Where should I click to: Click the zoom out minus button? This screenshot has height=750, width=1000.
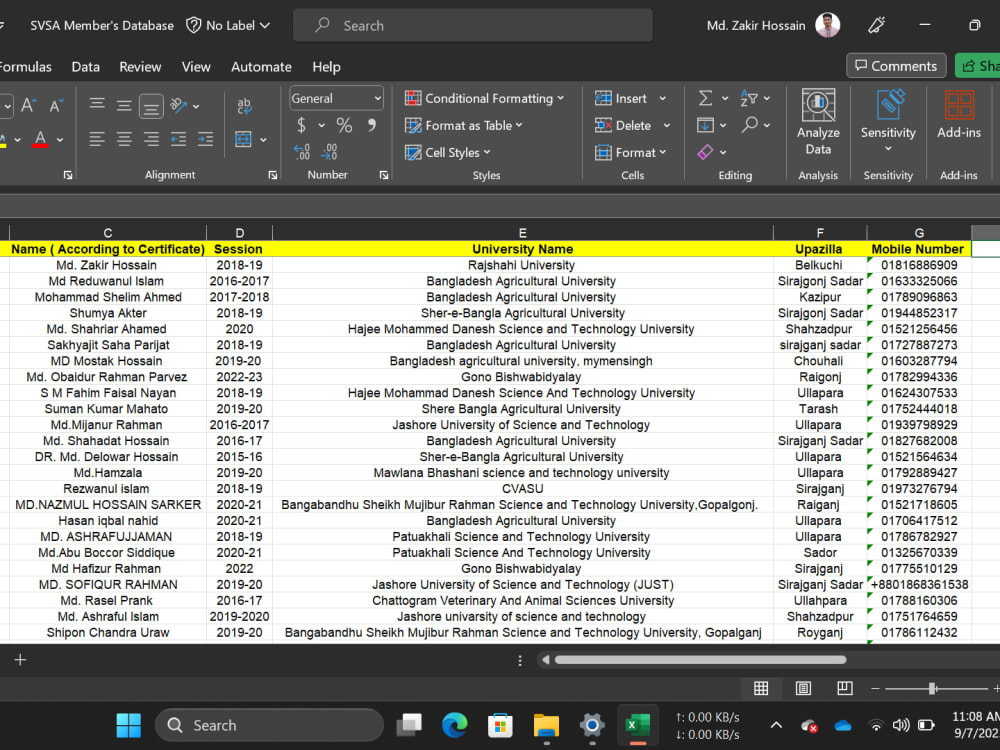point(875,688)
